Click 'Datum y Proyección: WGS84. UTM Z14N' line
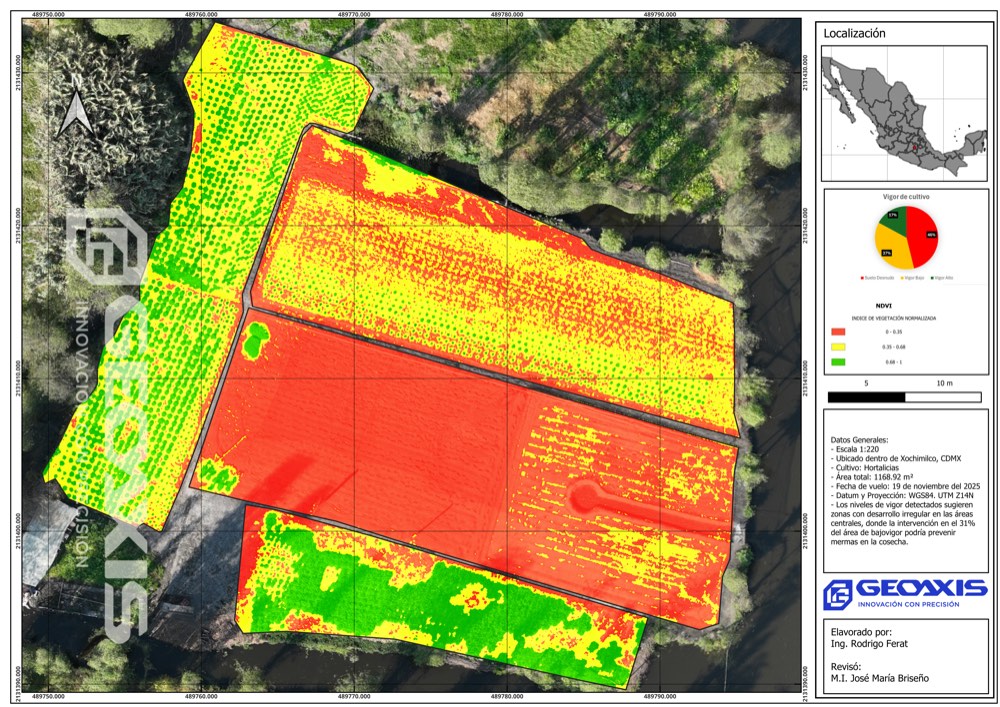Image resolution: width=1000 pixels, height=707 pixels. pyautogui.click(x=902, y=495)
